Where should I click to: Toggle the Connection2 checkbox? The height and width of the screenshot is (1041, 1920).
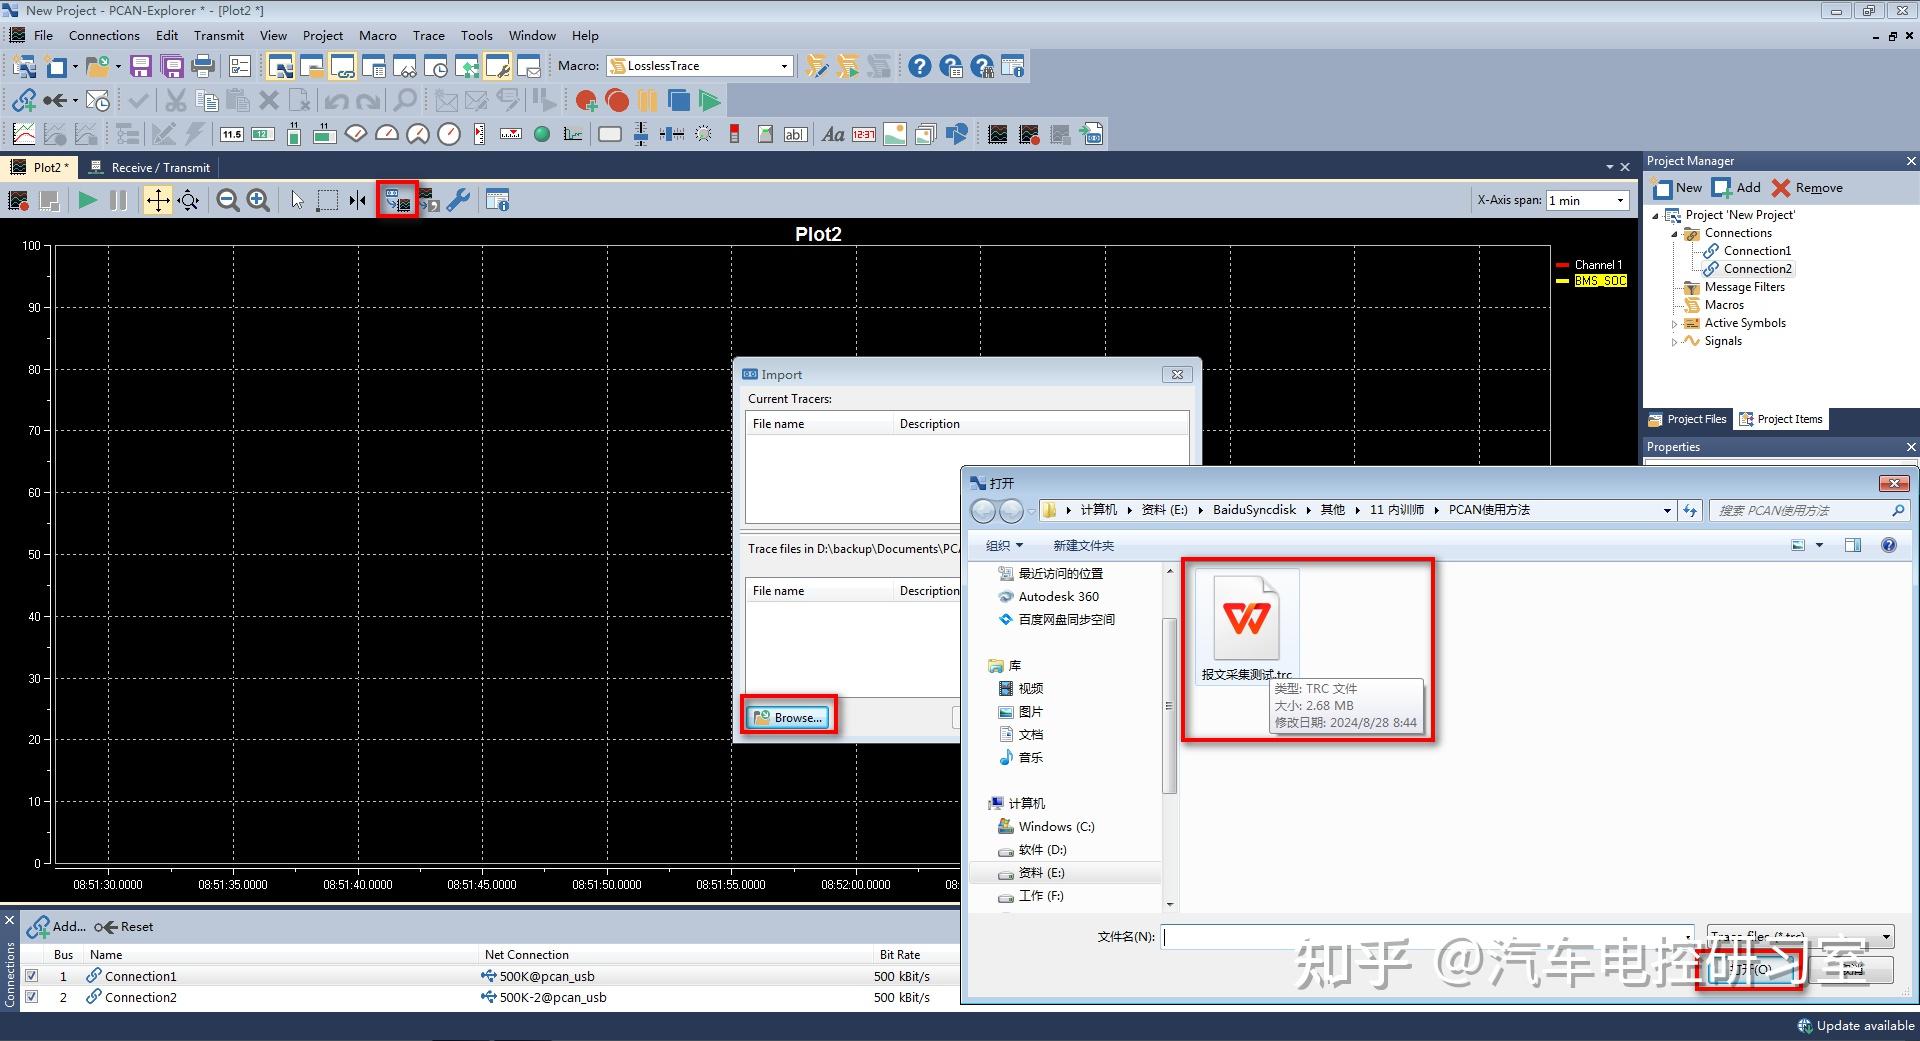32,997
